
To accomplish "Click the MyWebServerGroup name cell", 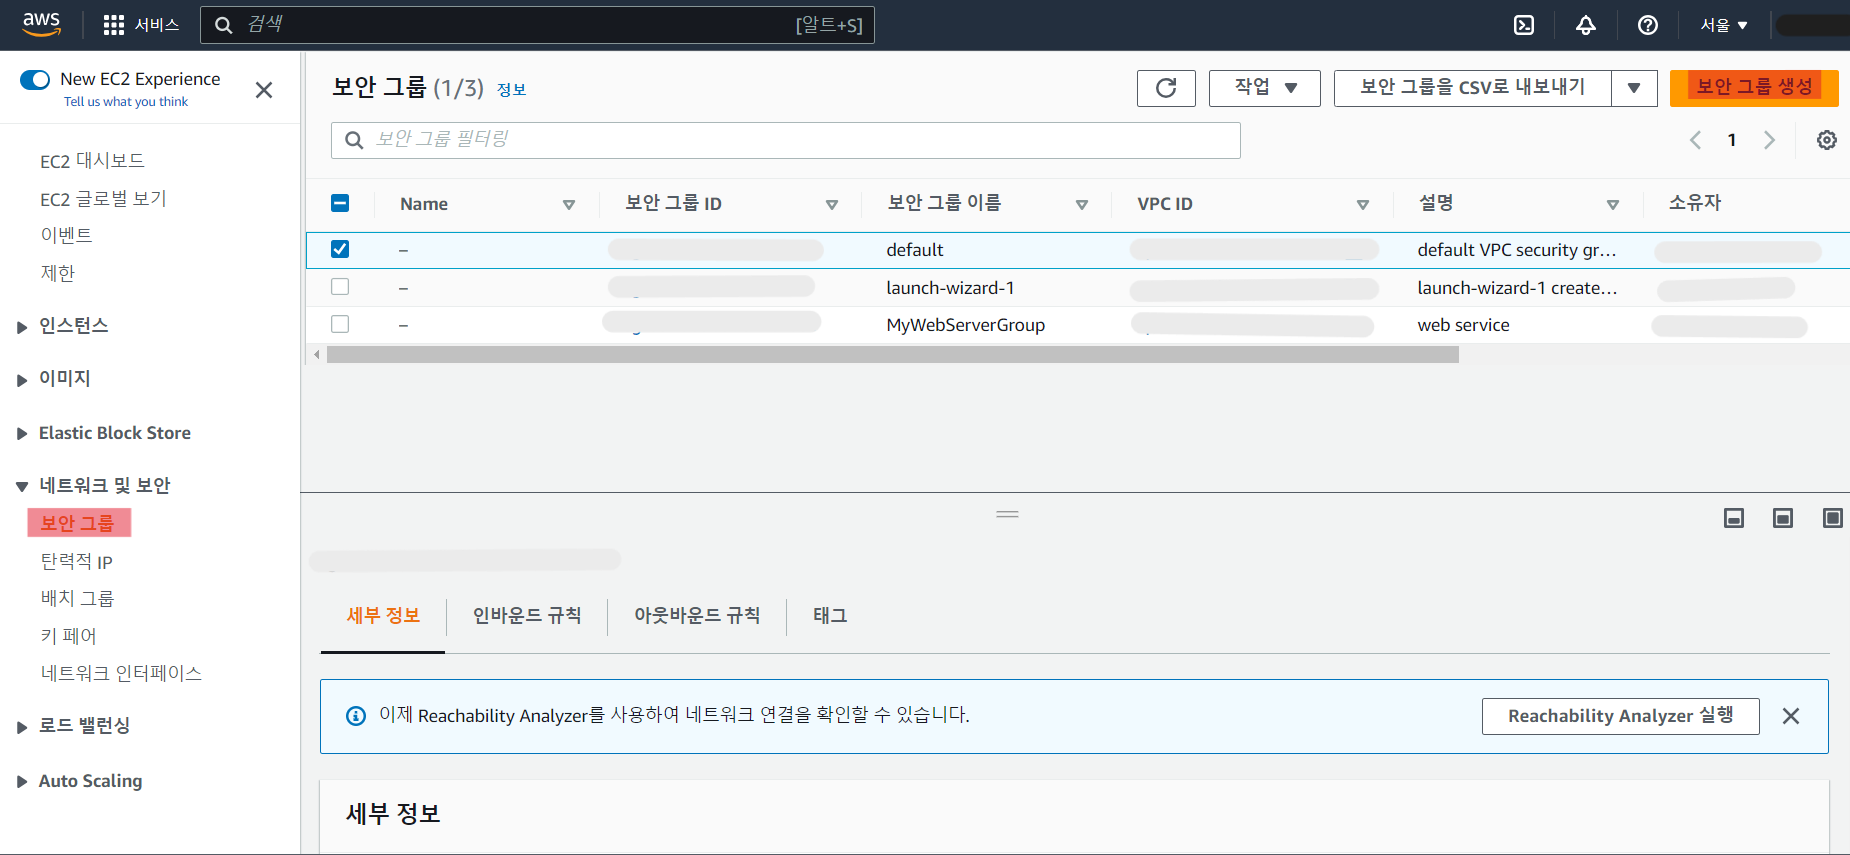I will [x=965, y=325].
